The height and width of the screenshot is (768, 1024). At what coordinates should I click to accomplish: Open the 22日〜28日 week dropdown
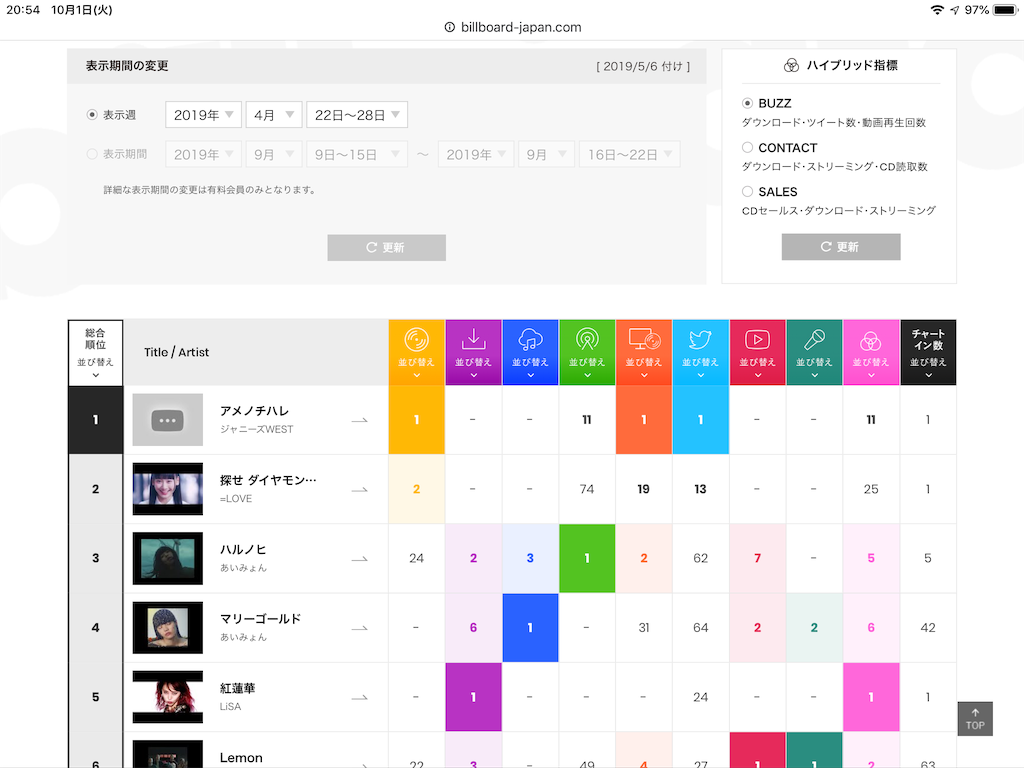pos(357,115)
